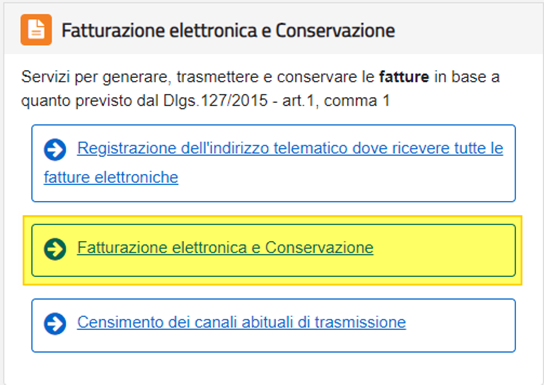Click the orange document icon in header
This screenshot has width=544, height=385.
pos(36,30)
